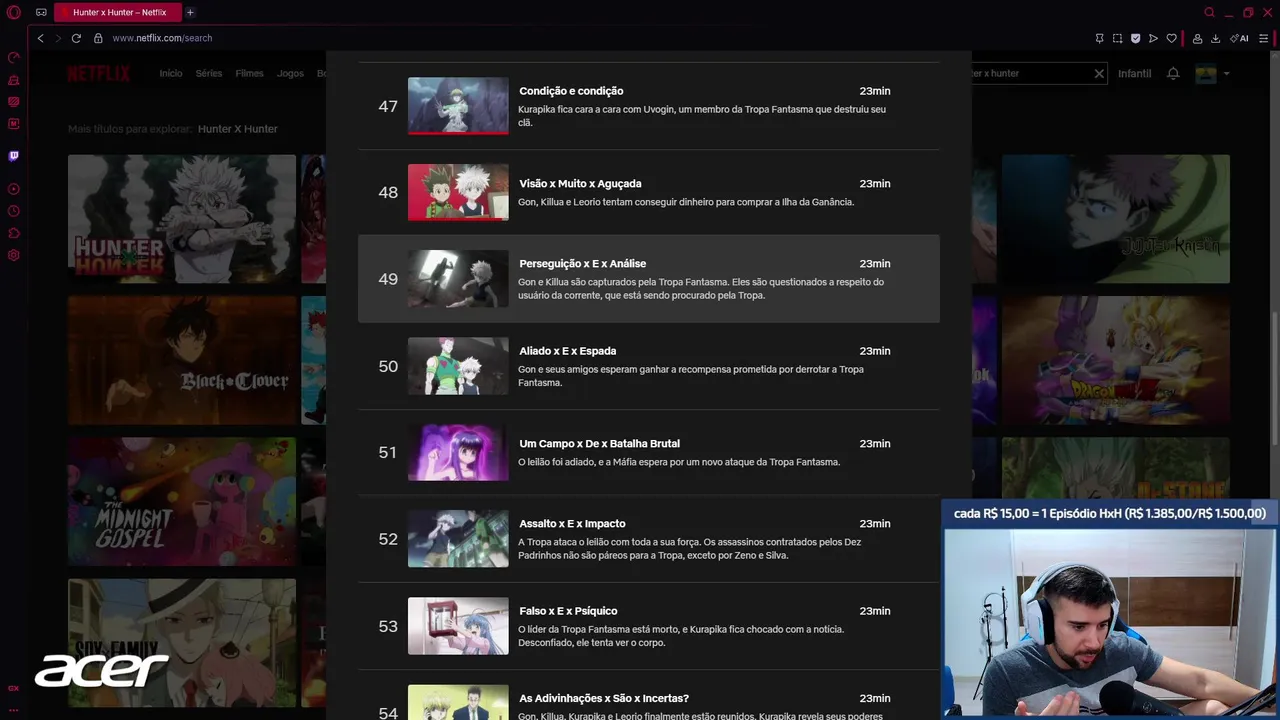Select episode title 'As Adivinhações x São x Incertas?'
Image resolution: width=1280 pixels, height=720 pixels.
tap(604, 698)
